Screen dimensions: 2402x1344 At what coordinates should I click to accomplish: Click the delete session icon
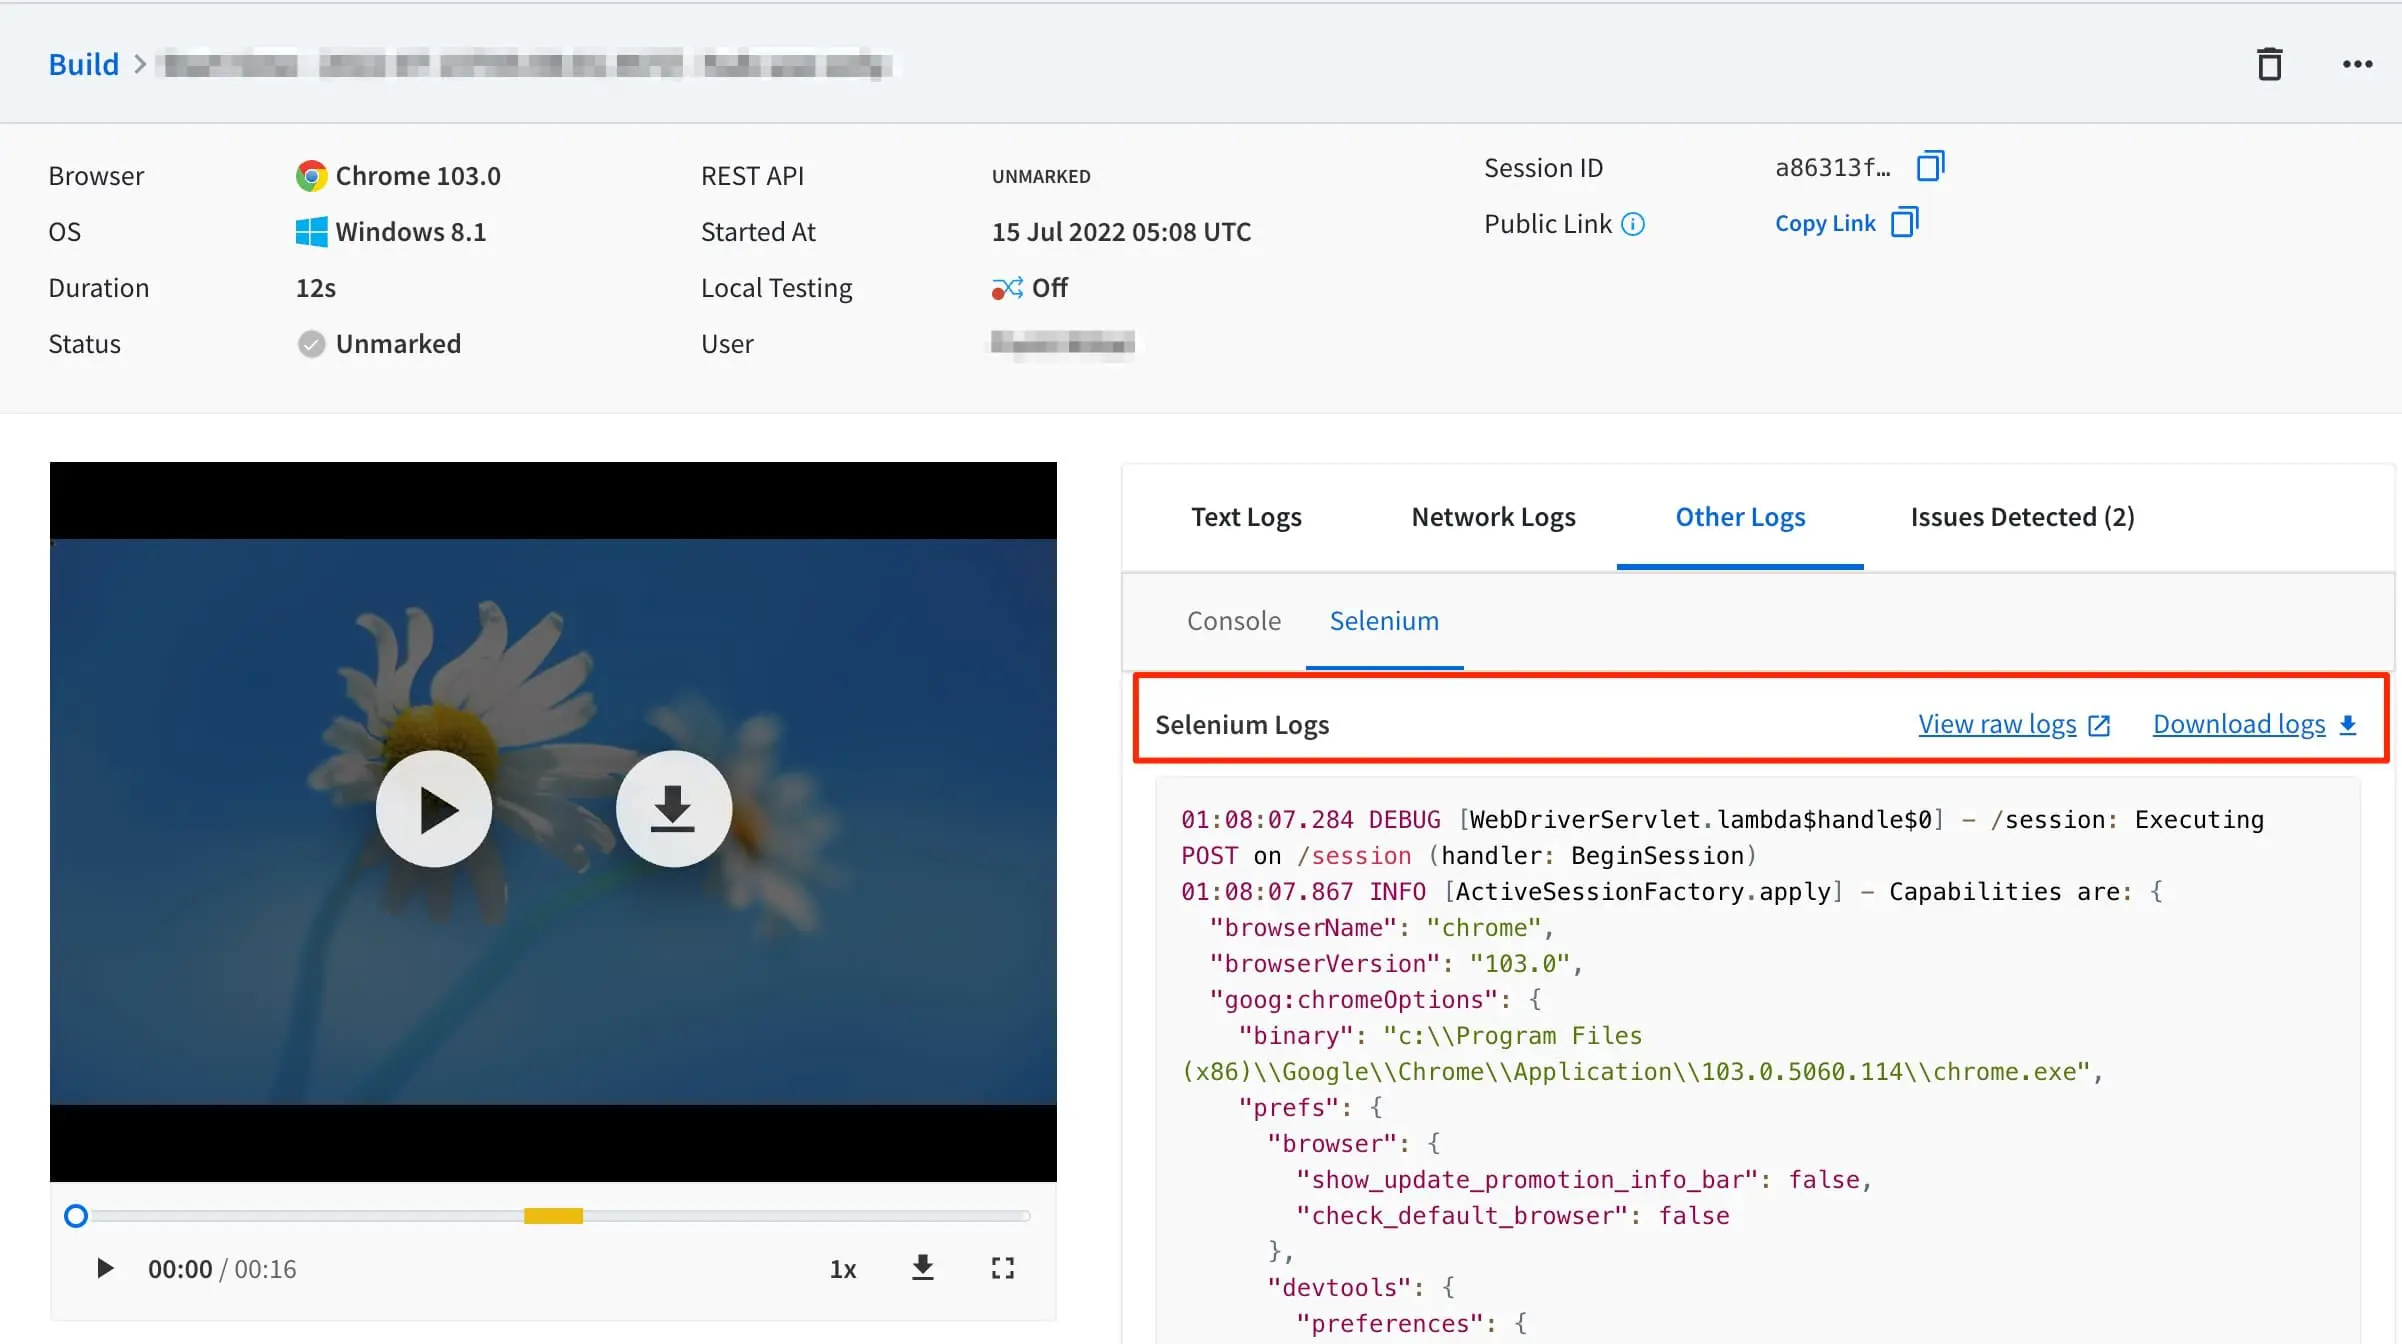pyautogui.click(x=2270, y=64)
